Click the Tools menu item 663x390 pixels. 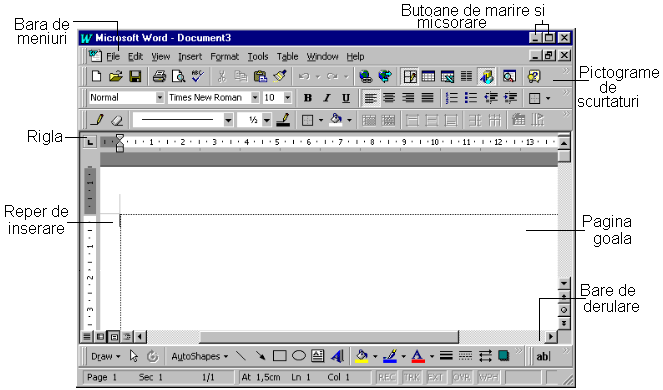pyautogui.click(x=258, y=56)
